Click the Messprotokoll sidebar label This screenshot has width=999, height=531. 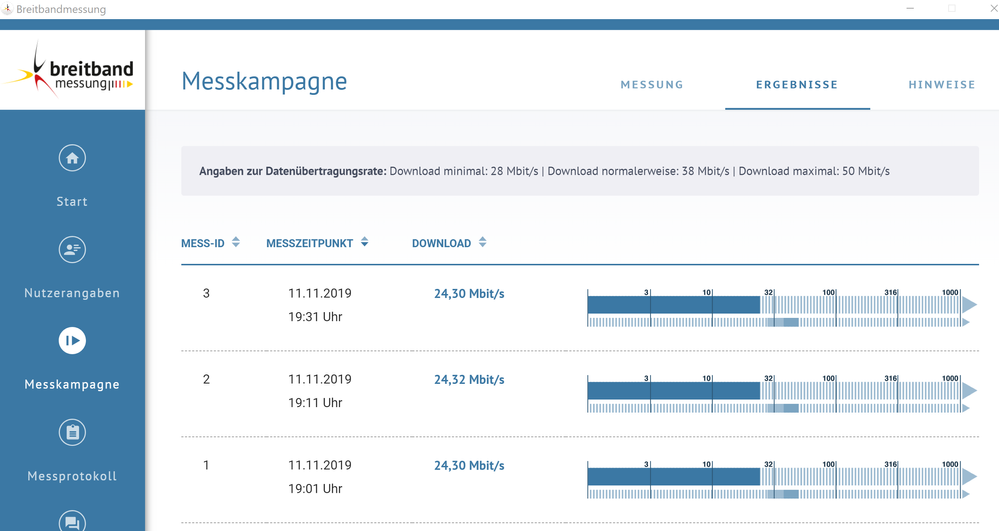[x=72, y=476]
